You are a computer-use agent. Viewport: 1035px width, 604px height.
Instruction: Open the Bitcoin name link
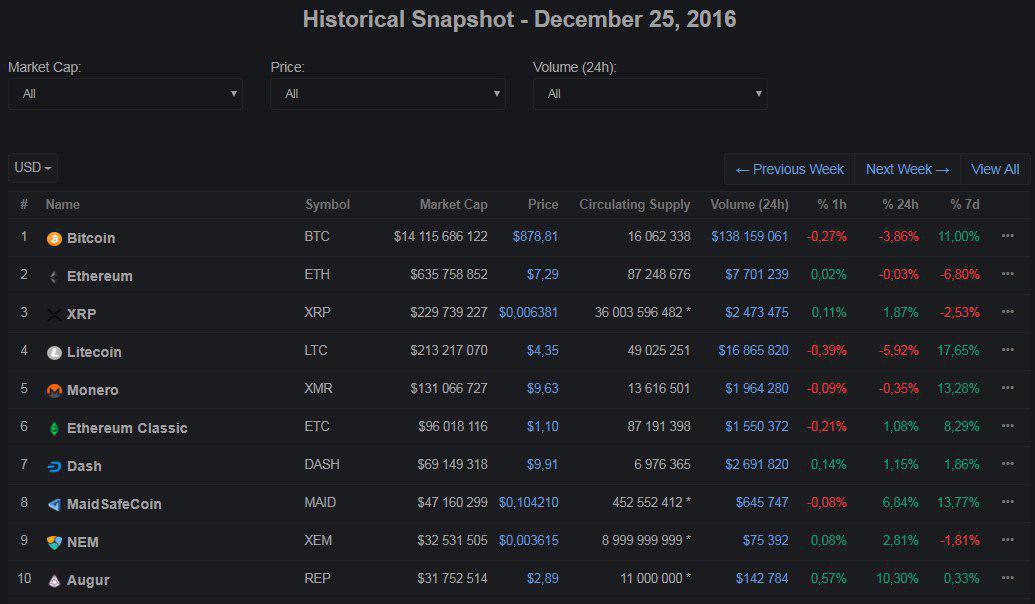coord(91,238)
